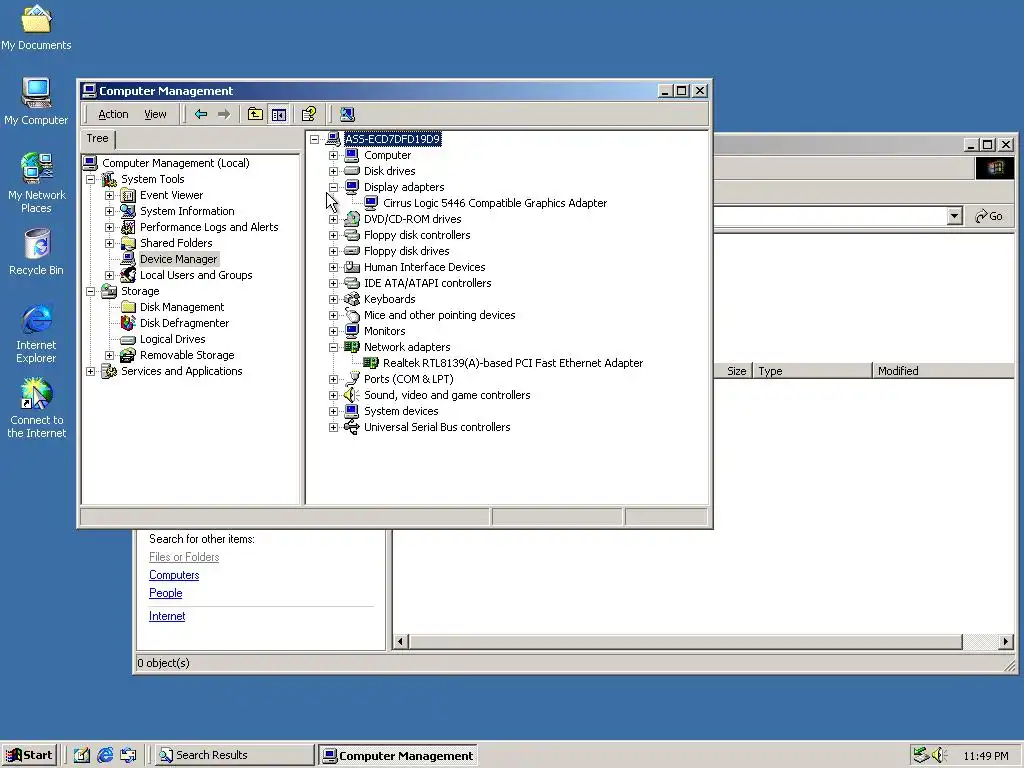Select the My Computer desktop icon
This screenshot has height=768, width=1024.
tap(36, 102)
